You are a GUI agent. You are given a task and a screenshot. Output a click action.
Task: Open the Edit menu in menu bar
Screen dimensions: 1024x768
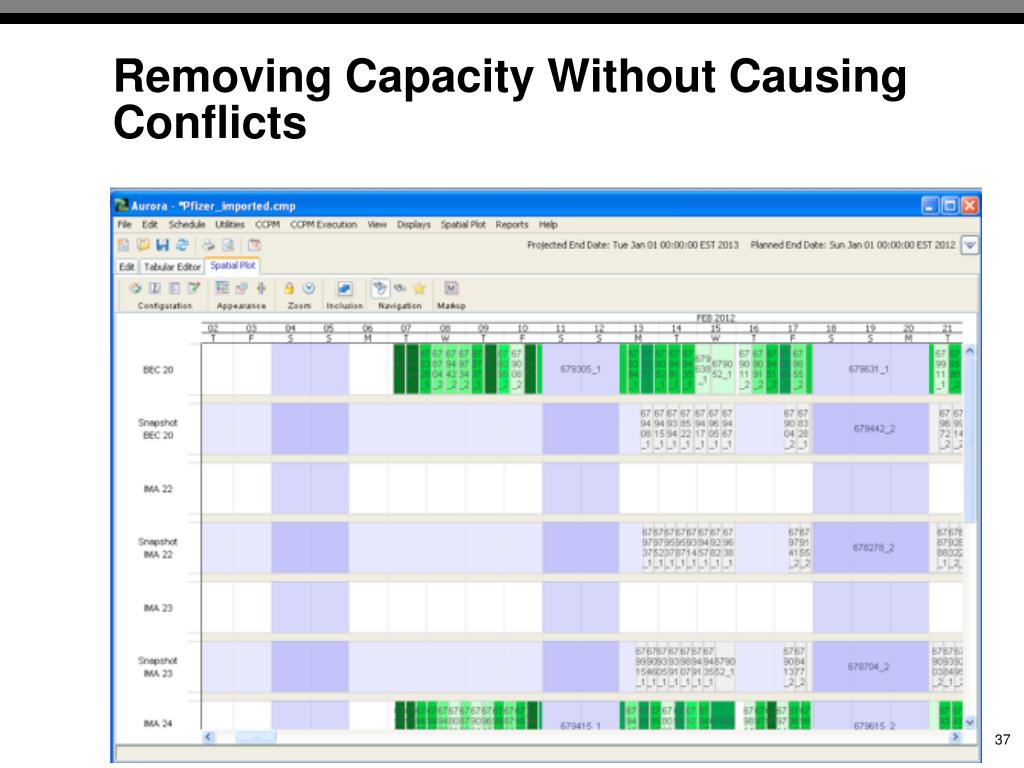[150, 225]
